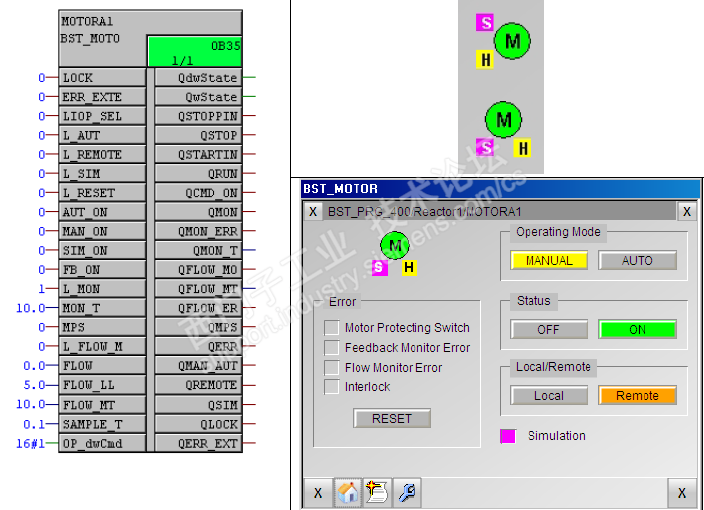Click the magenta Simulation indicator square
Image resolution: width=704 pixels, height=510 pixels.
click(x=507, y=436)
